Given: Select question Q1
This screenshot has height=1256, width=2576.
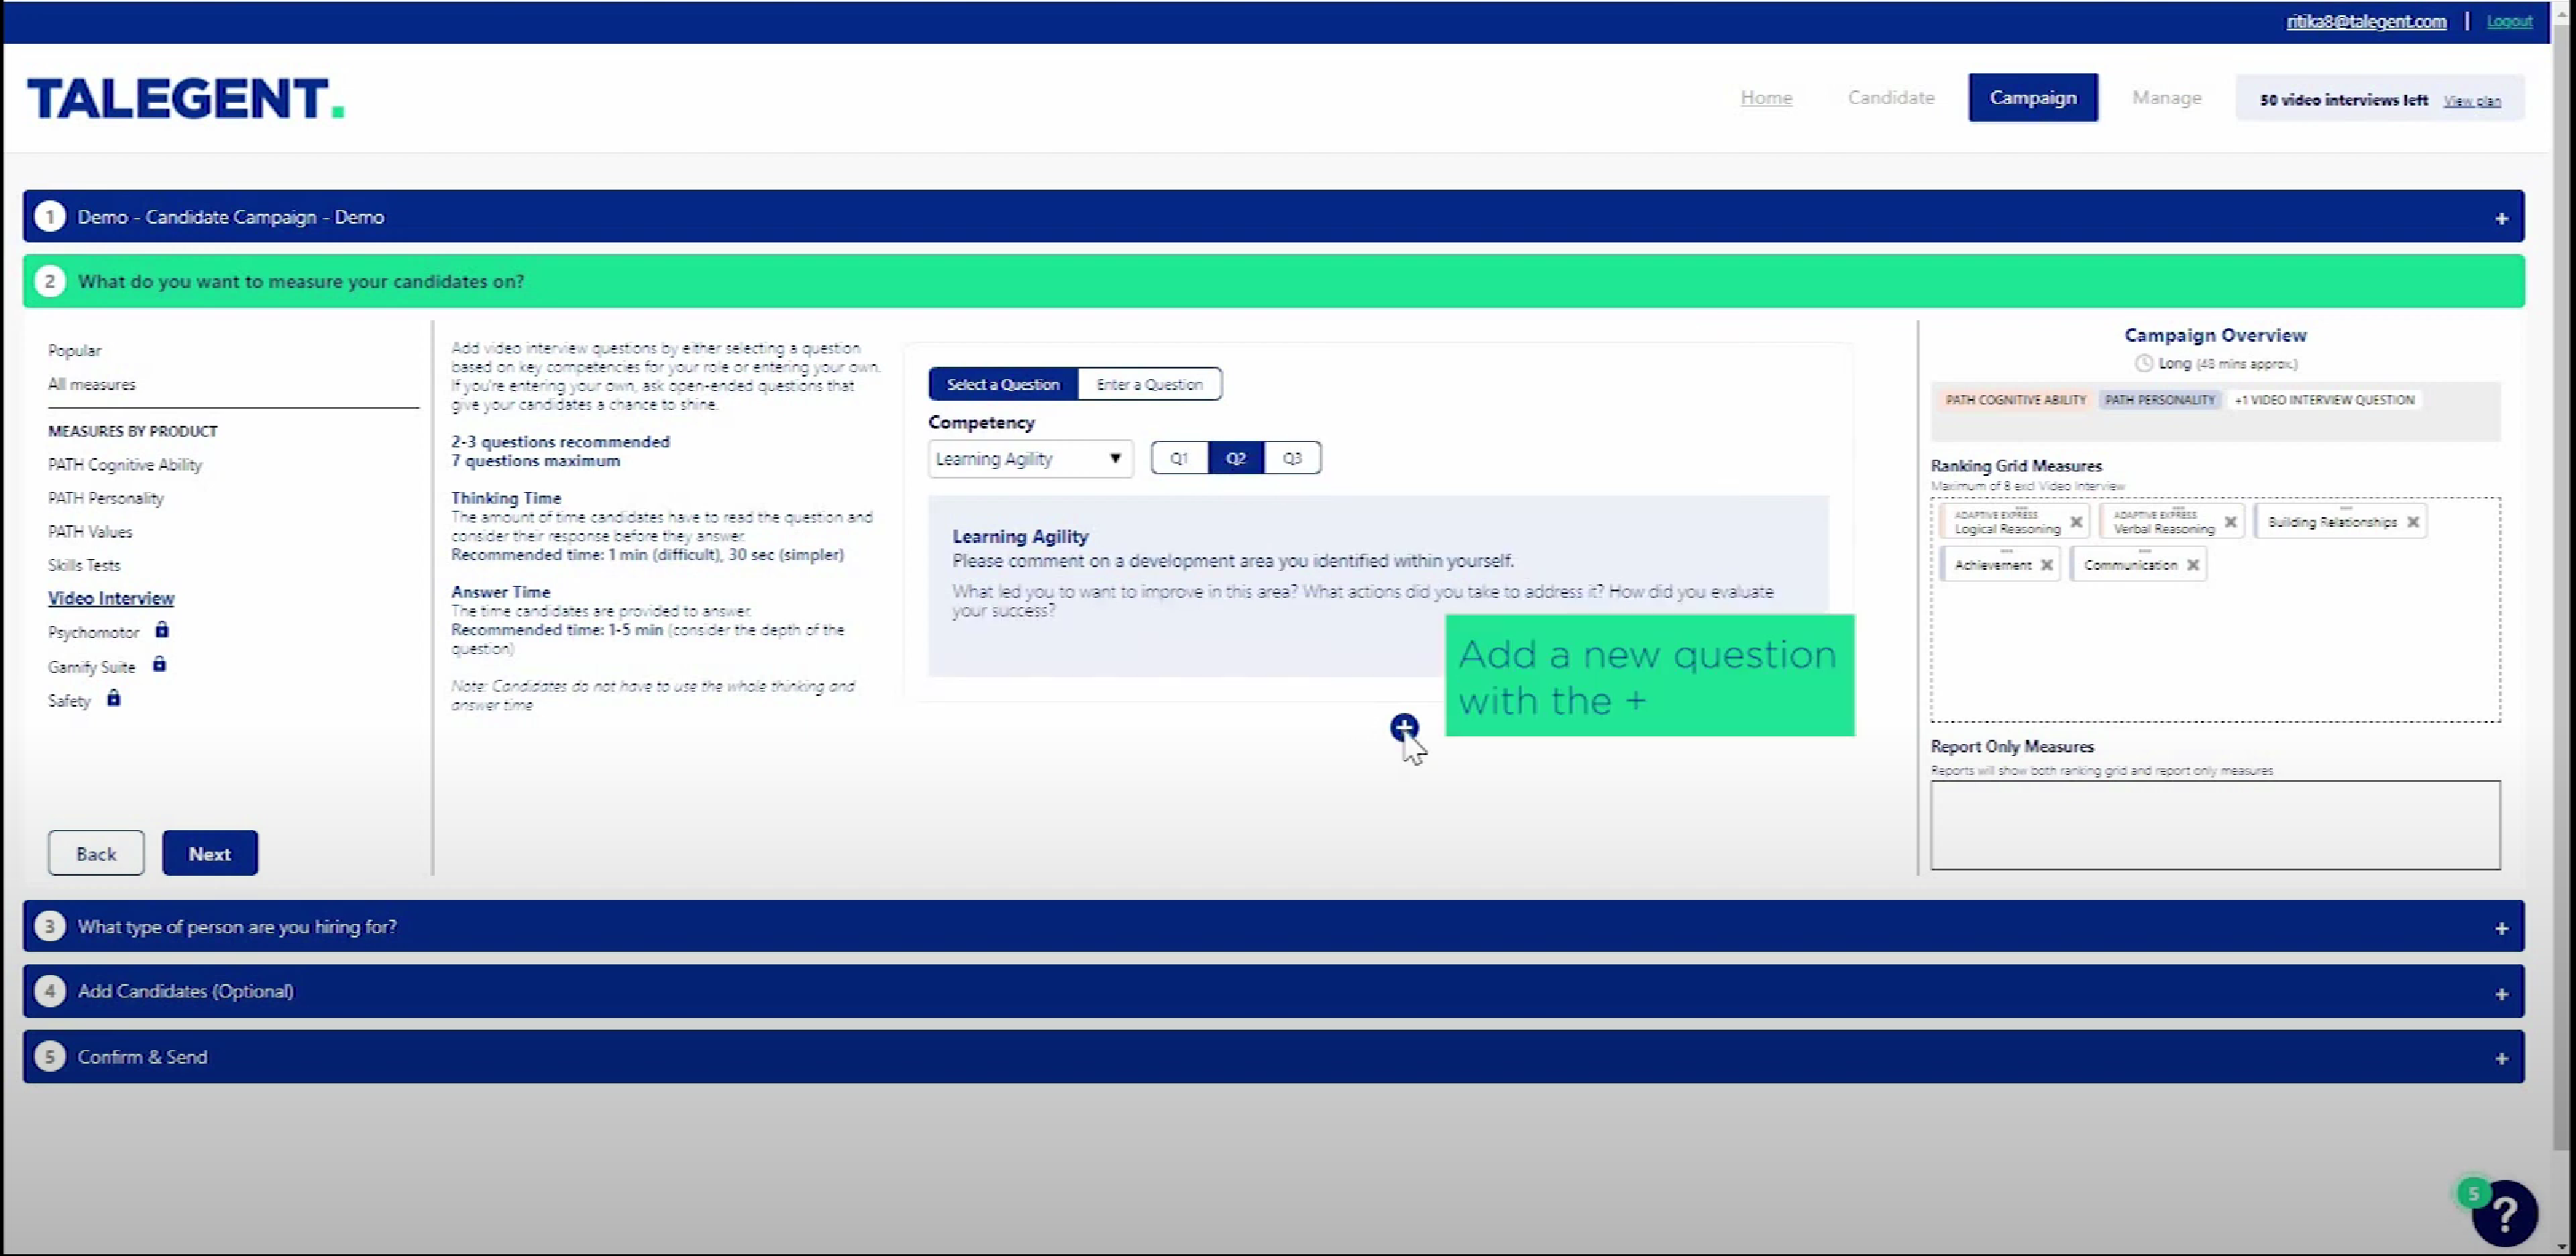Looking at the screenshot, I should (x=1179, y=458).
